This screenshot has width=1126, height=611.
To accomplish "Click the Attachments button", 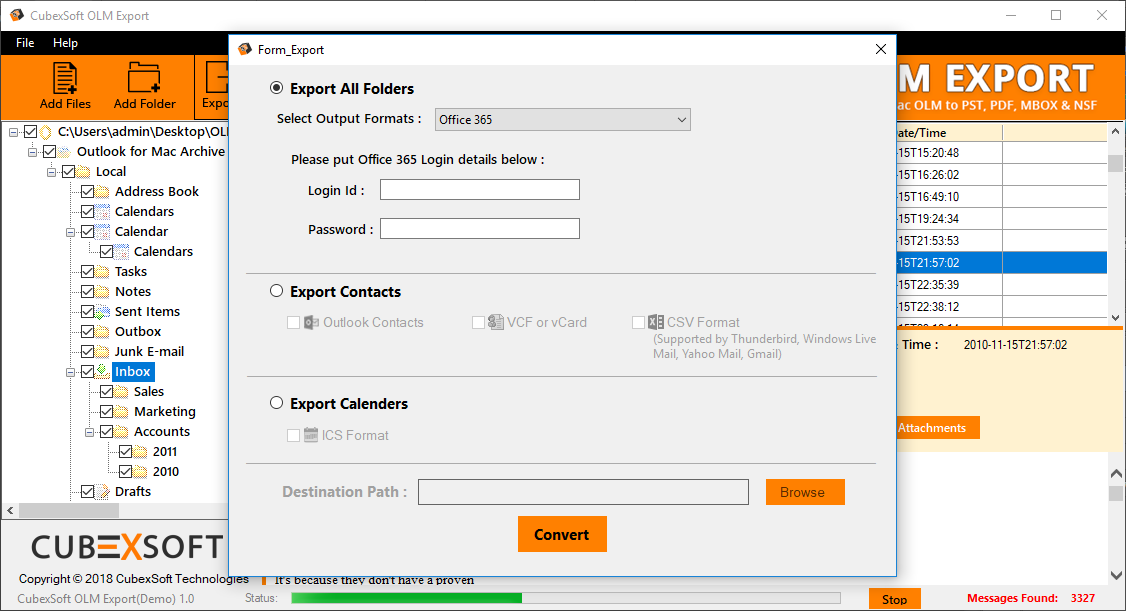I will (937, 428).
